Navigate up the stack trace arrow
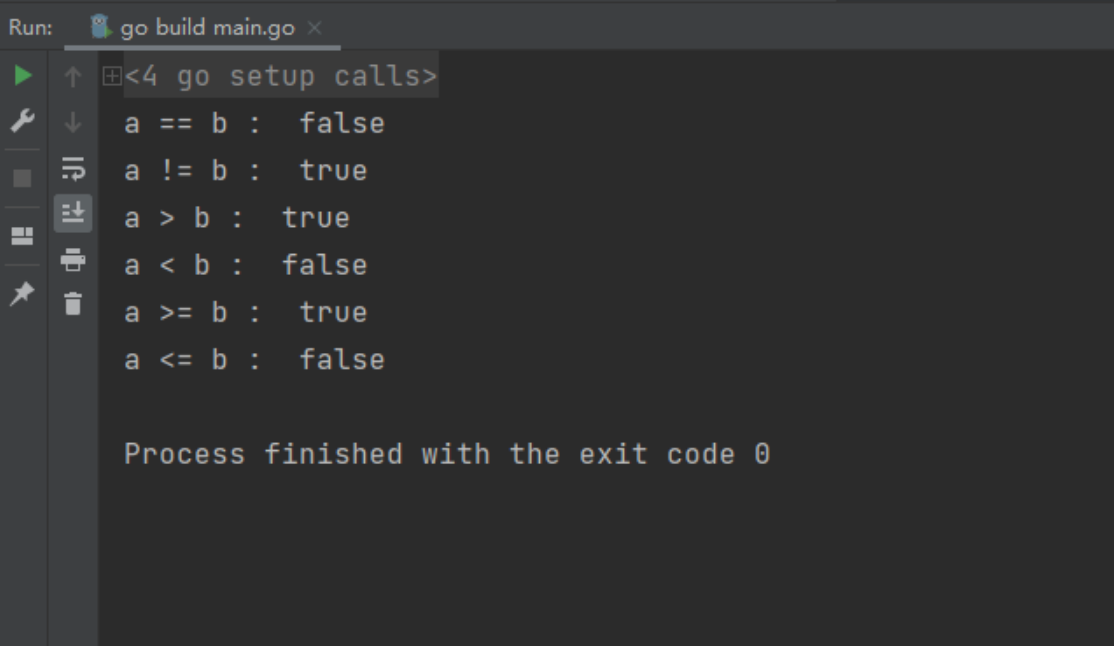Image resolution: width=1114 pixels, height=646 pixels. pyautogui.click(x=72, y=76)
